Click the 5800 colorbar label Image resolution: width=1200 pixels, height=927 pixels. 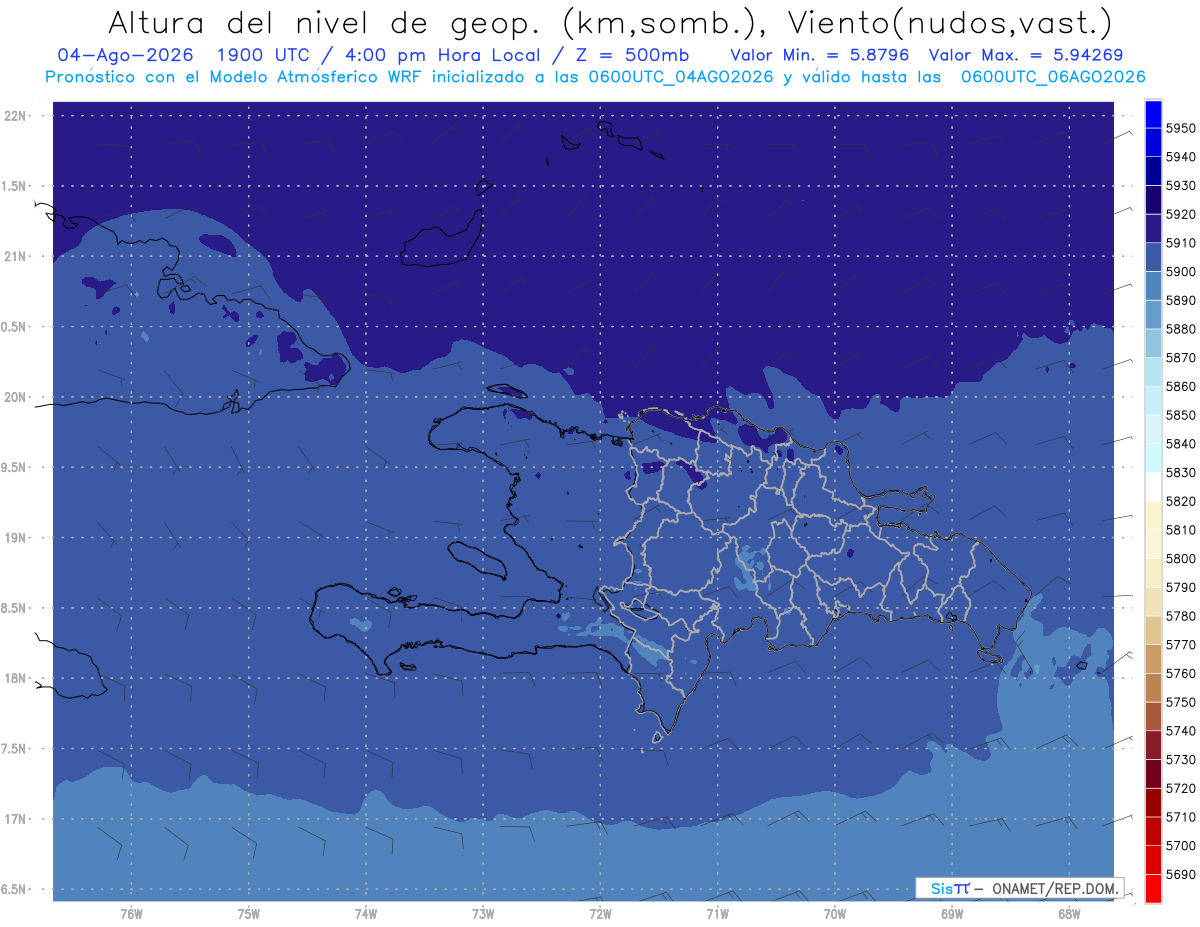(x=1181, y=558)
